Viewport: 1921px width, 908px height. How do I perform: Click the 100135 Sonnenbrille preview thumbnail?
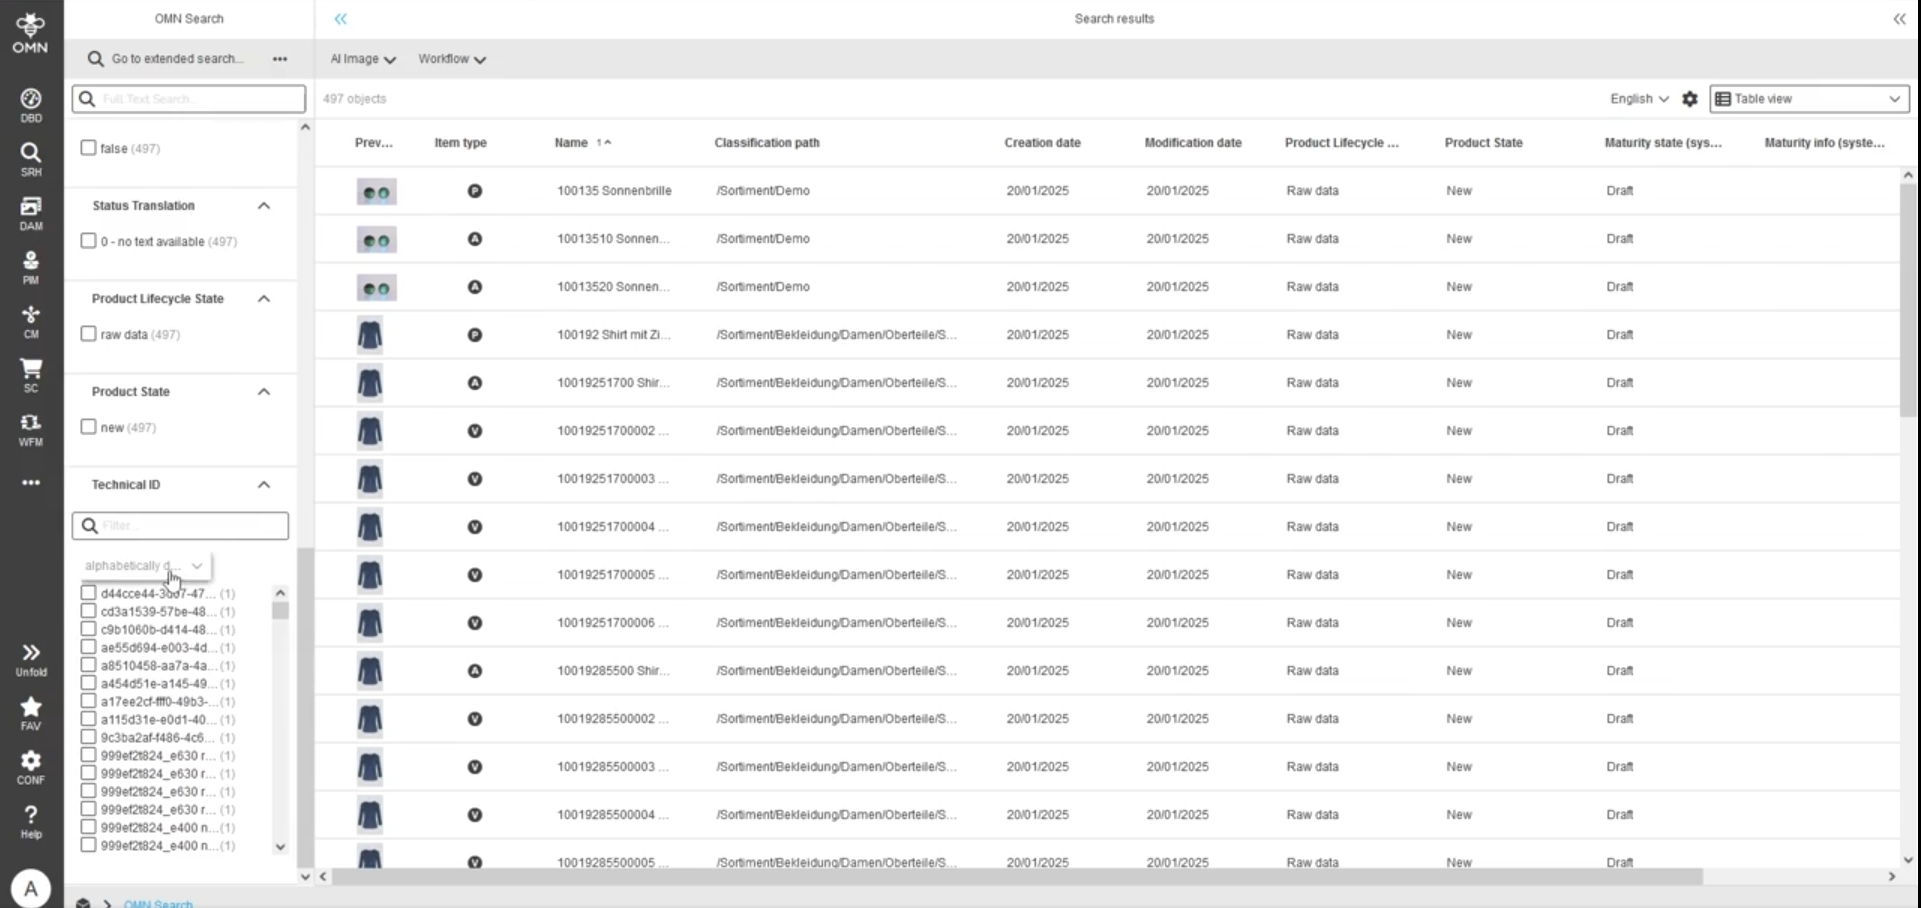[376, 192]
